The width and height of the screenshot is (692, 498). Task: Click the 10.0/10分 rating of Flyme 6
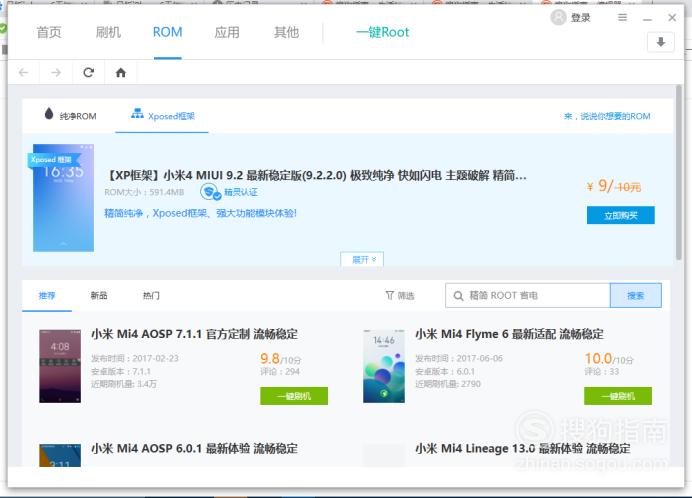click(609, 359)
